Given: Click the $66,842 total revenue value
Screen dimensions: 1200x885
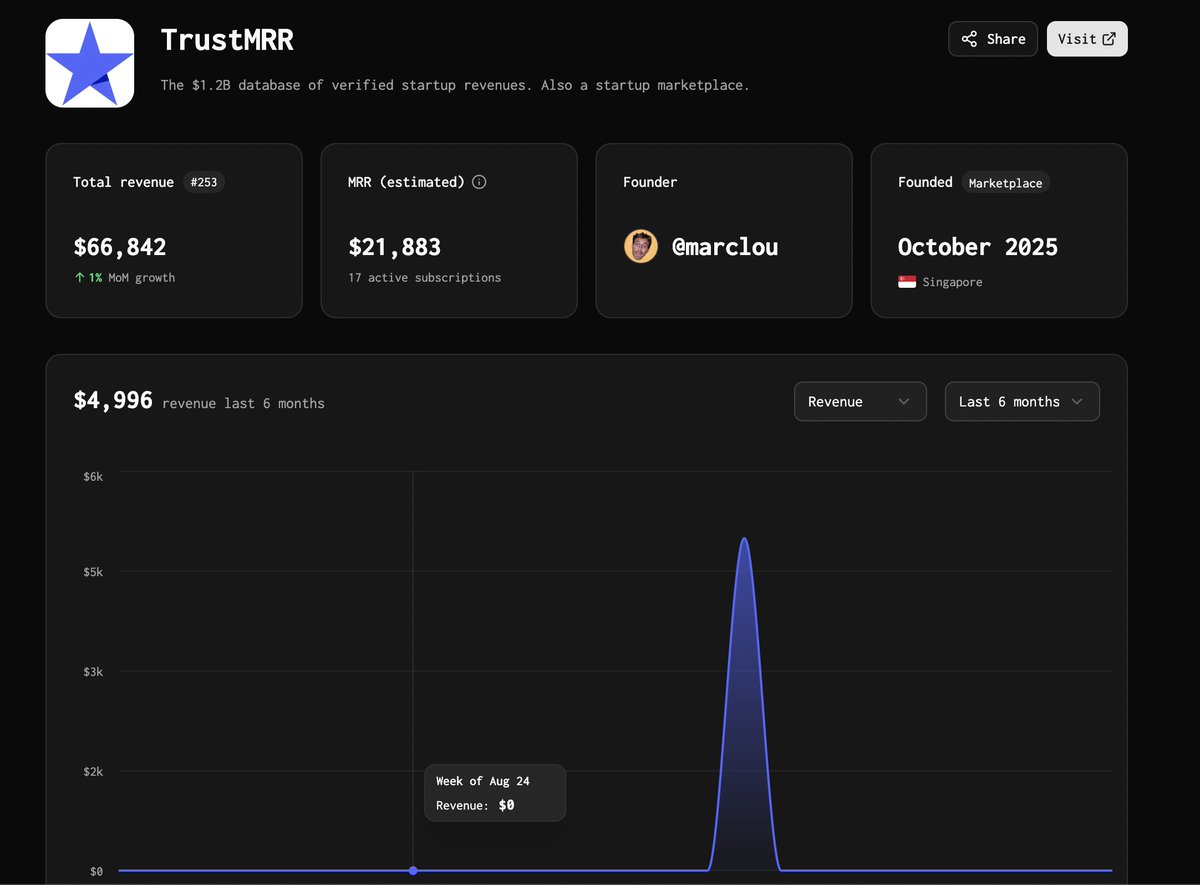Looking at the screenshot, I should point(120,246).
